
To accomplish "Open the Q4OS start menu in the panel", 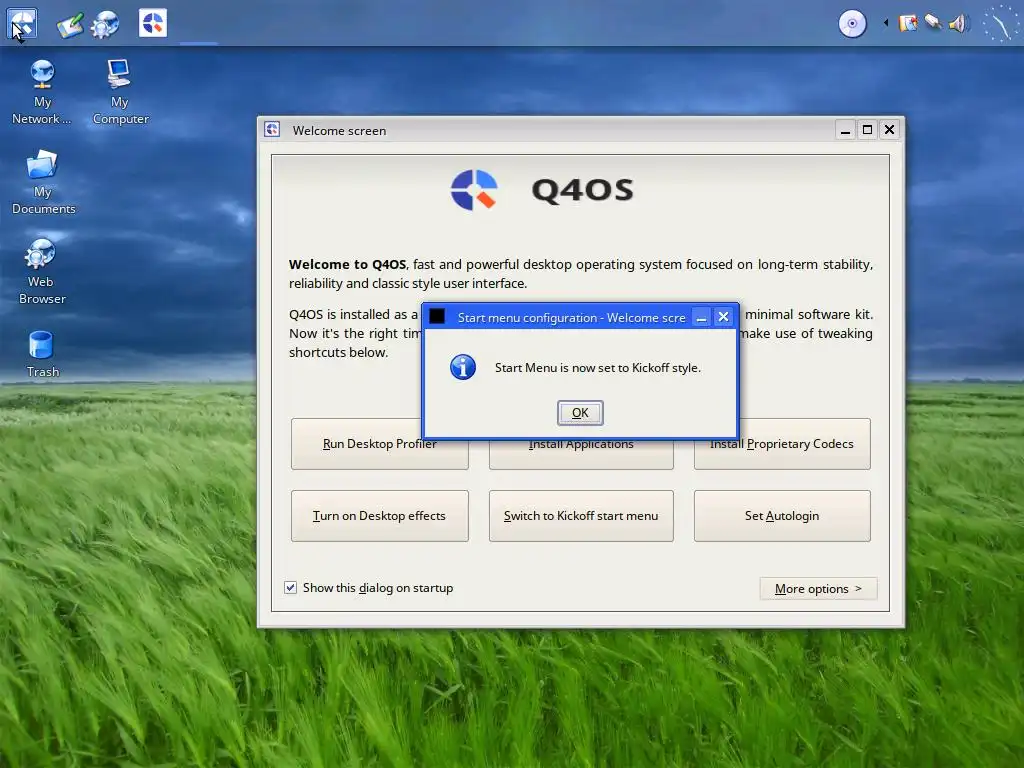I will (x=22, y=24).
